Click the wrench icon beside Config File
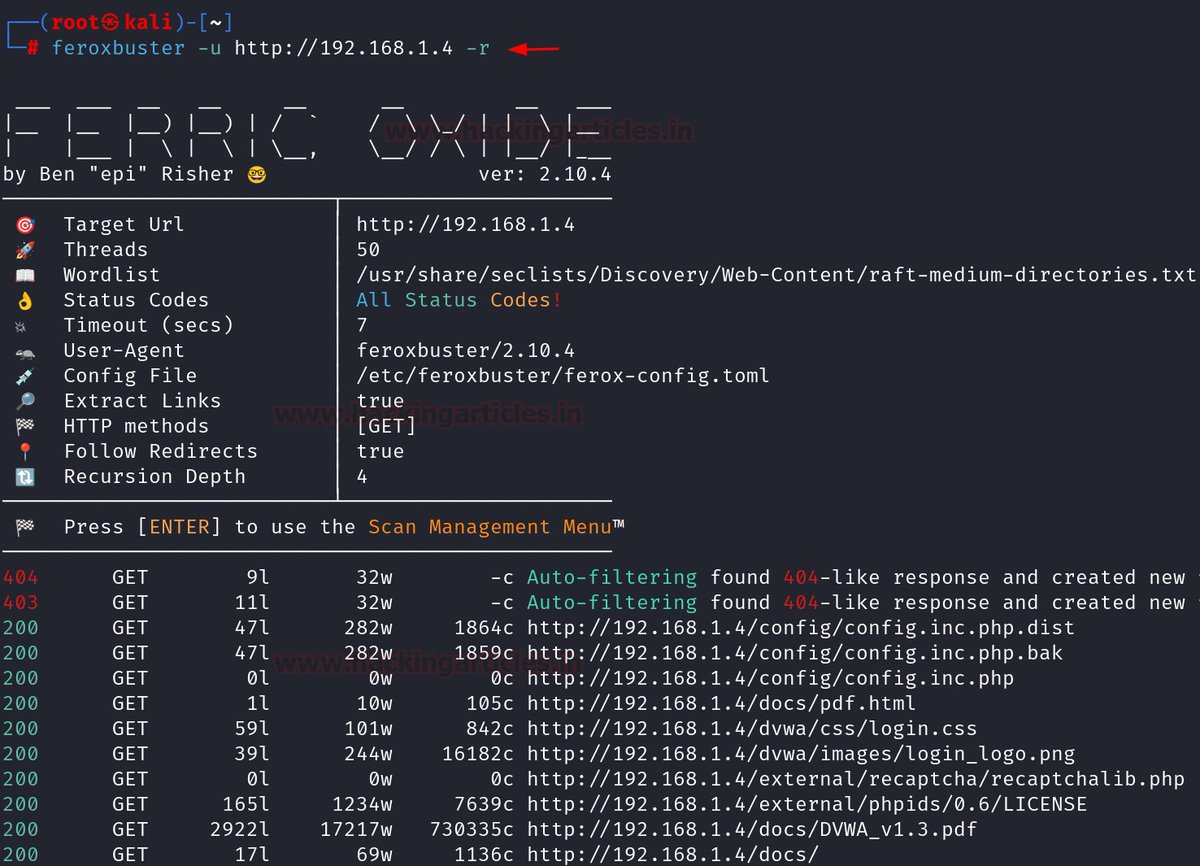This screenshot has width=1200, height=866. [25, 375]
